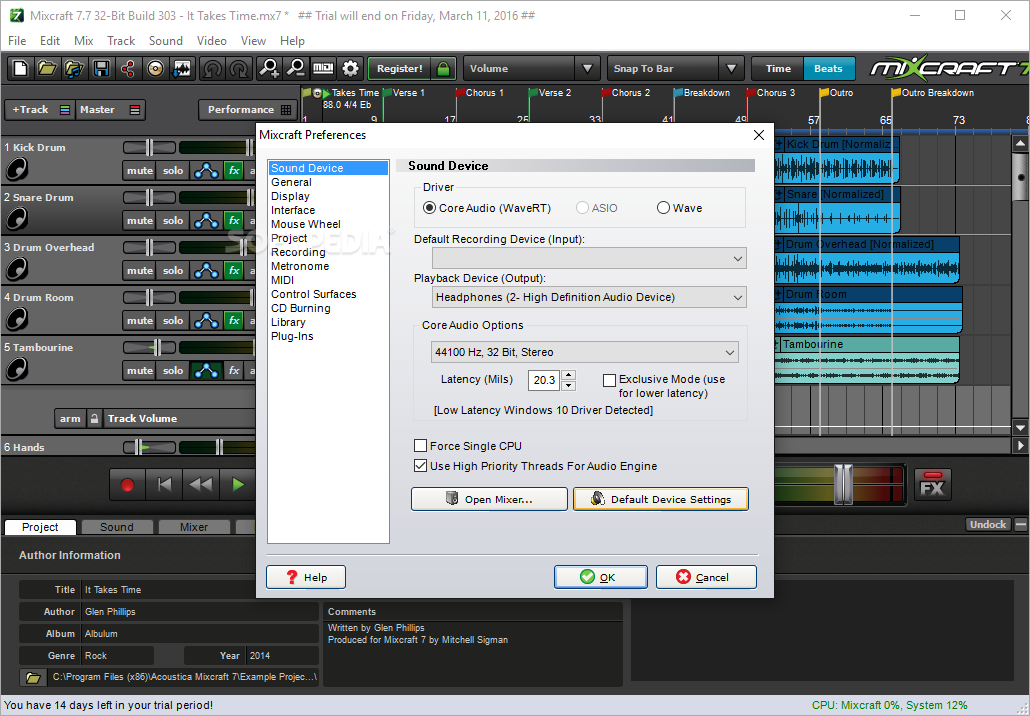Viewport: 1030px width, 716px height.
Task: Click the redo arrow icon
Action: (x=239, y=68)
